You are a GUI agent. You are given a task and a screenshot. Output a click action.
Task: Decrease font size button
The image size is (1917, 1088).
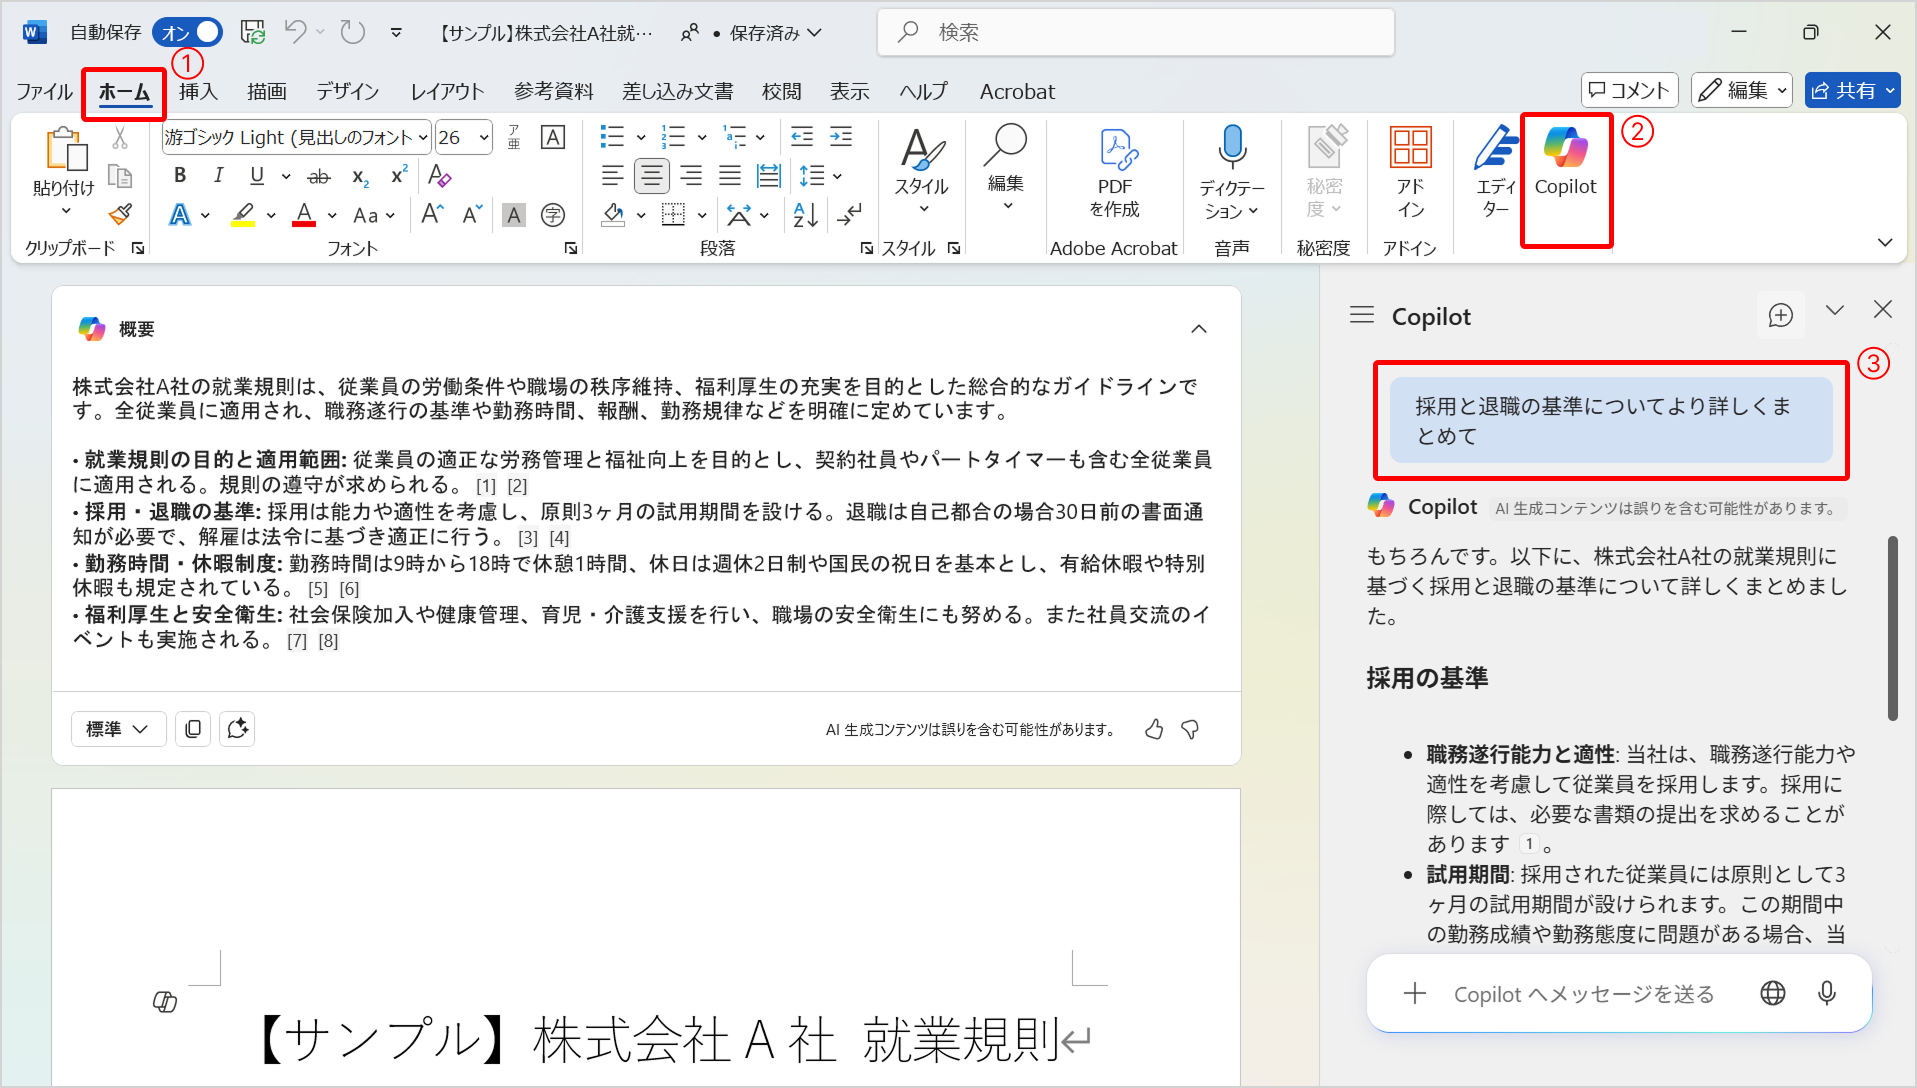[472, 214]
